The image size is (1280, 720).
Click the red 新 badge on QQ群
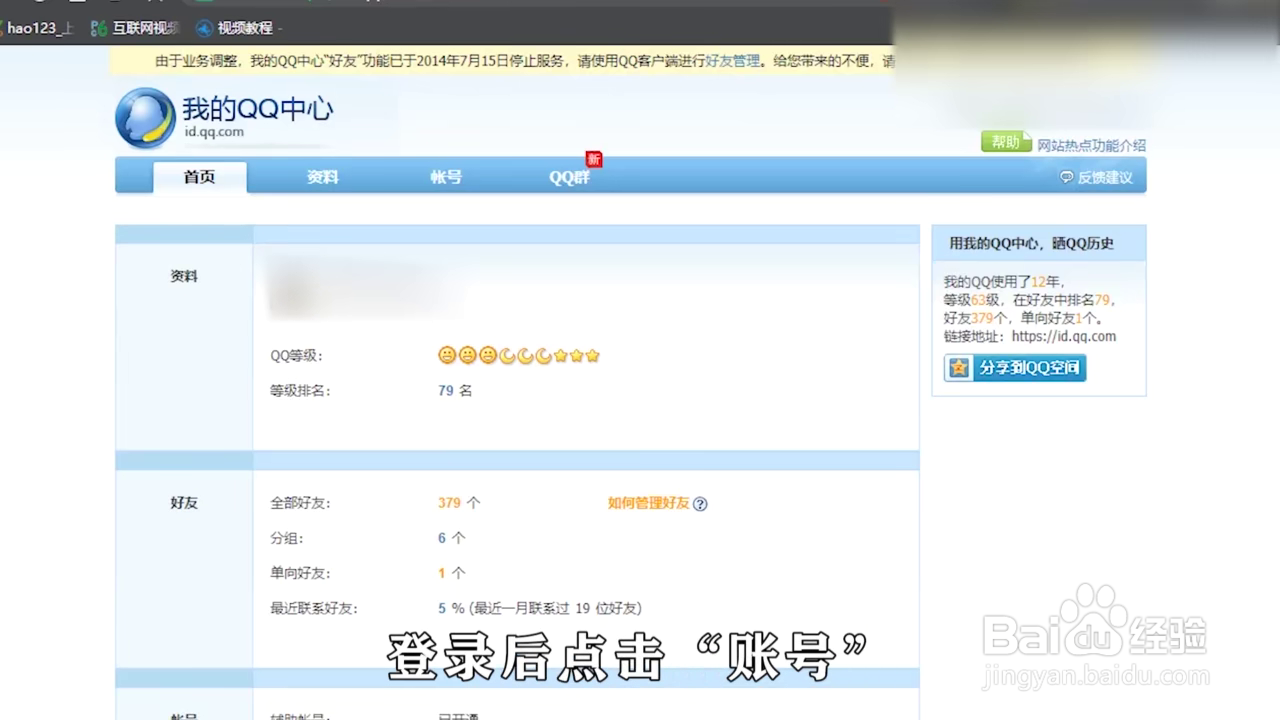(594, 159)
